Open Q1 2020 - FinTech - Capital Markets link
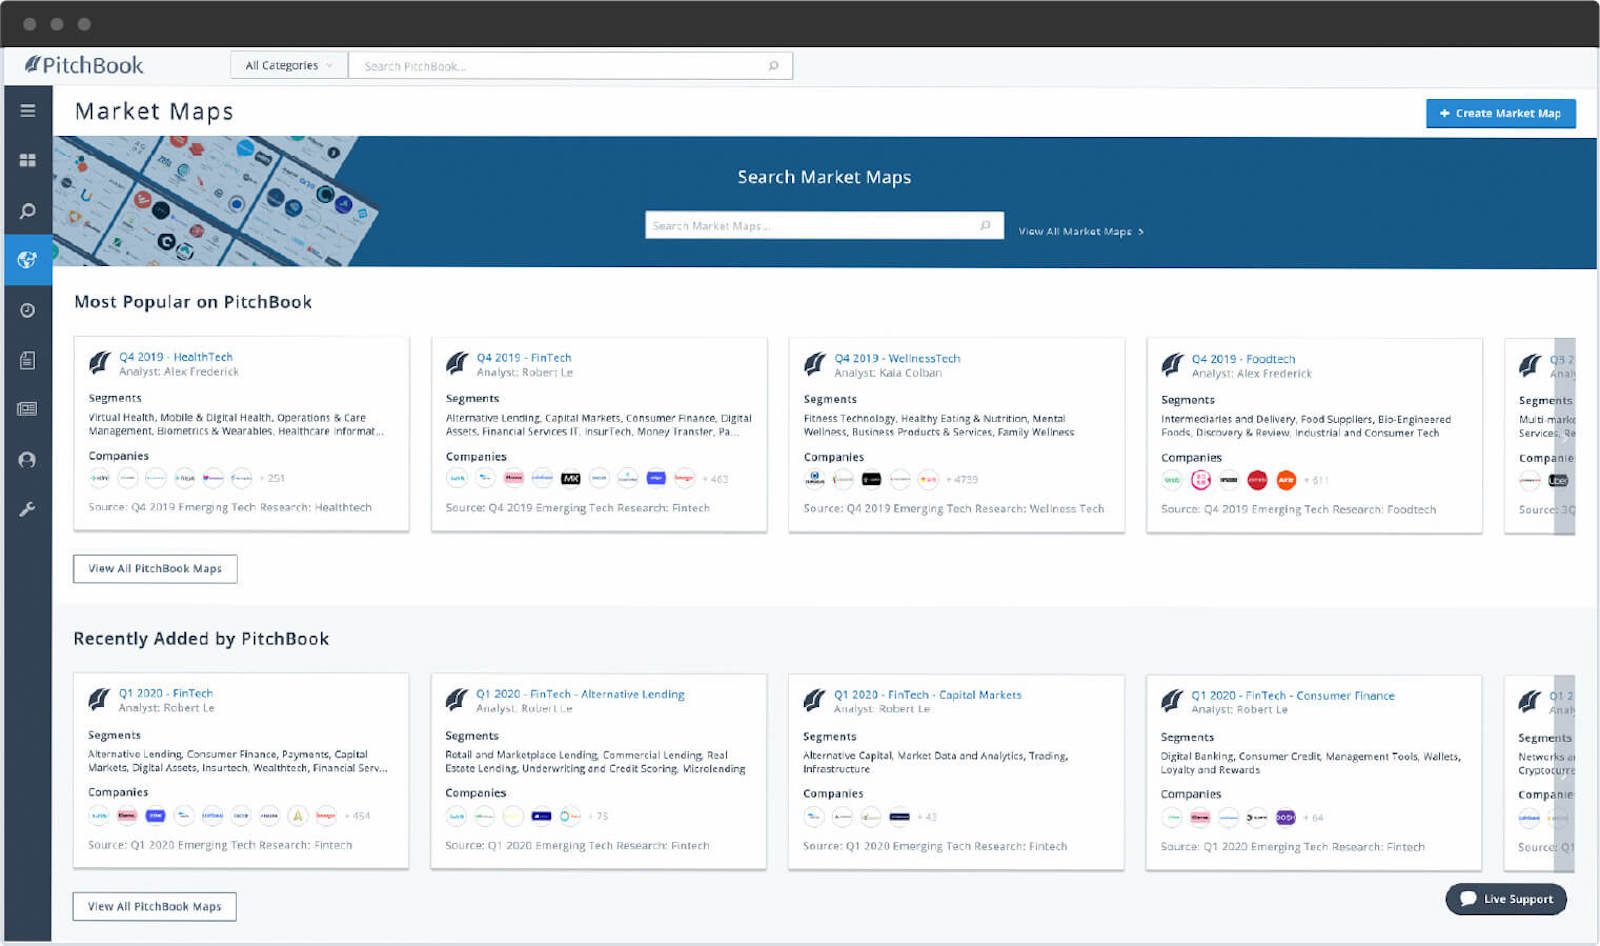 (x=928, y=695)
